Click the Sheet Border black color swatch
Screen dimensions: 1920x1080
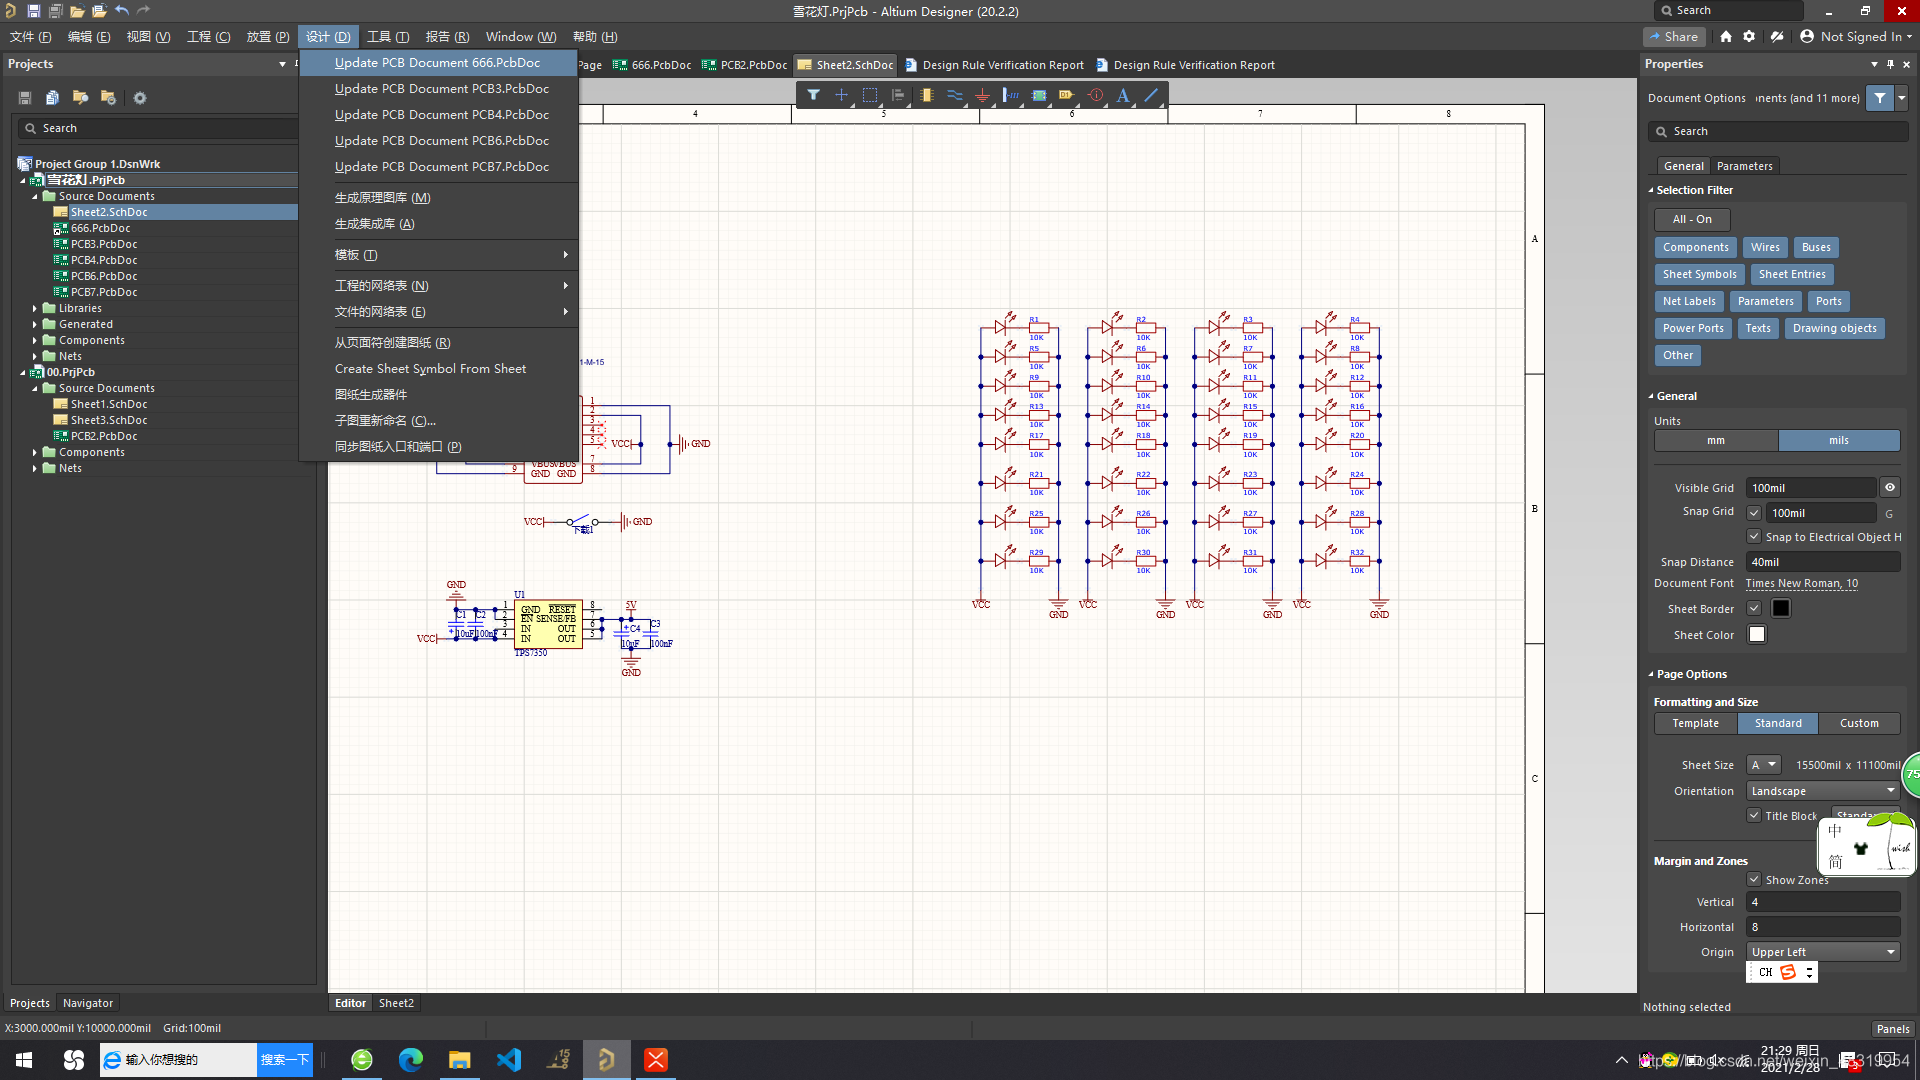(x=1781, y=608)
